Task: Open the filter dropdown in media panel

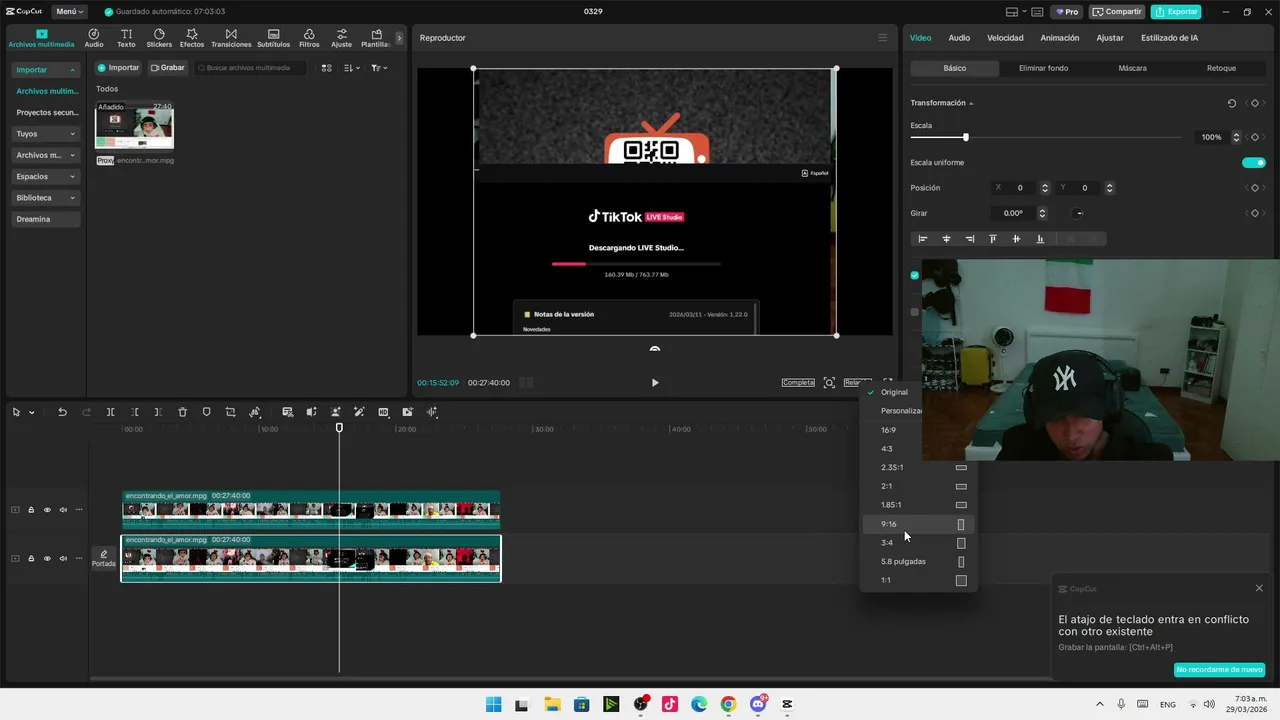Action: pyautogui.click(x=379, y=68)
